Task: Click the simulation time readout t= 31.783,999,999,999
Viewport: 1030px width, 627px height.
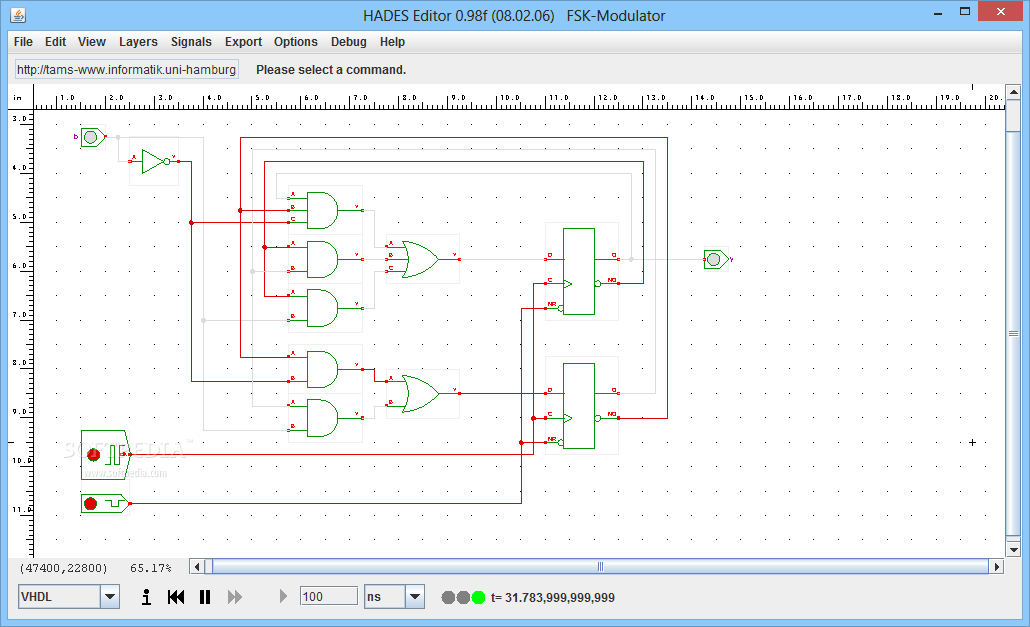Action: [x=552, y=597]
